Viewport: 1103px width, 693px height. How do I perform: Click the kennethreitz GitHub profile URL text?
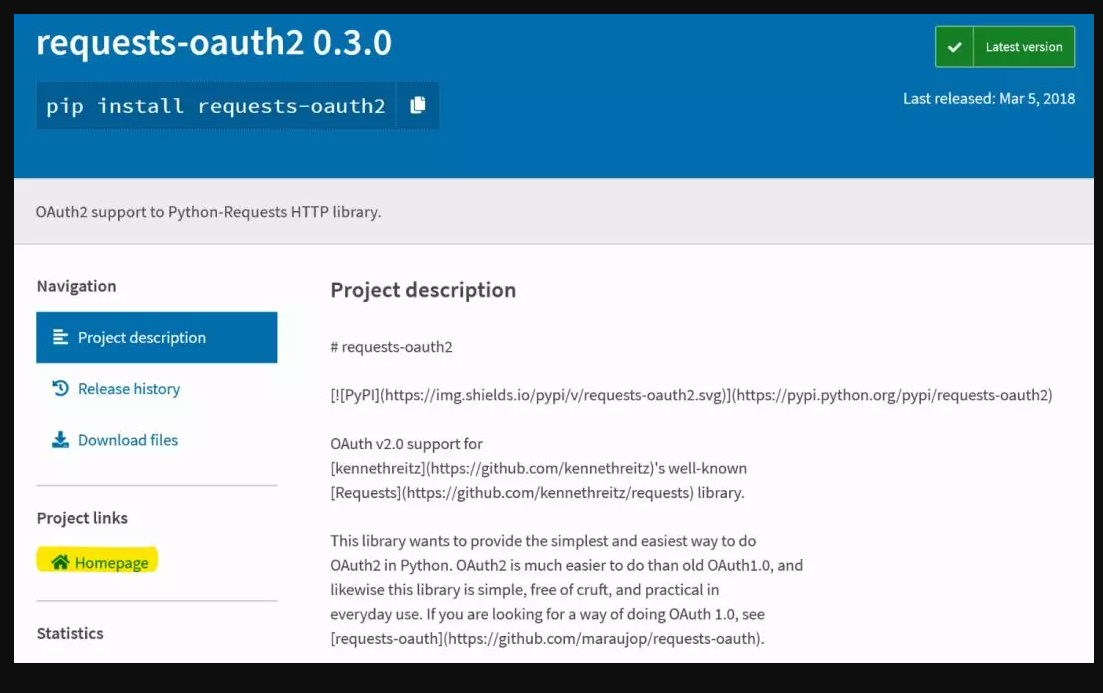tap(539, 469)
